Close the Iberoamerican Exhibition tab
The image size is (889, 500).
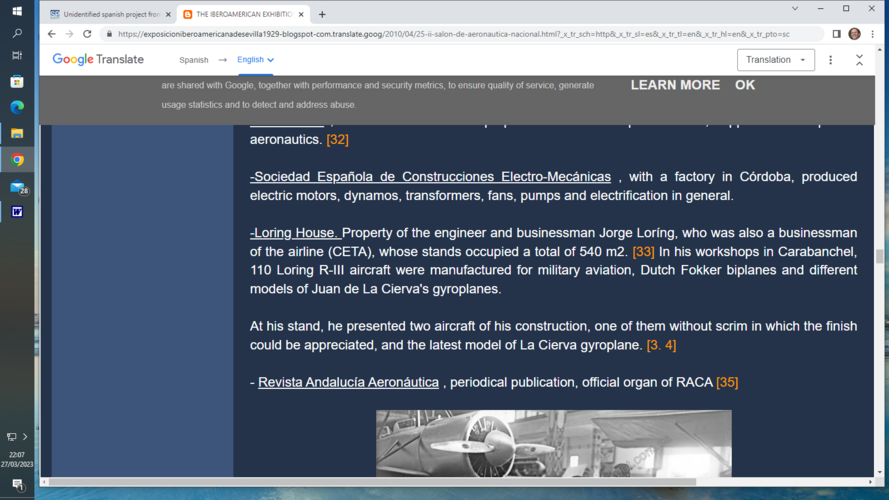tap(301, 15)
